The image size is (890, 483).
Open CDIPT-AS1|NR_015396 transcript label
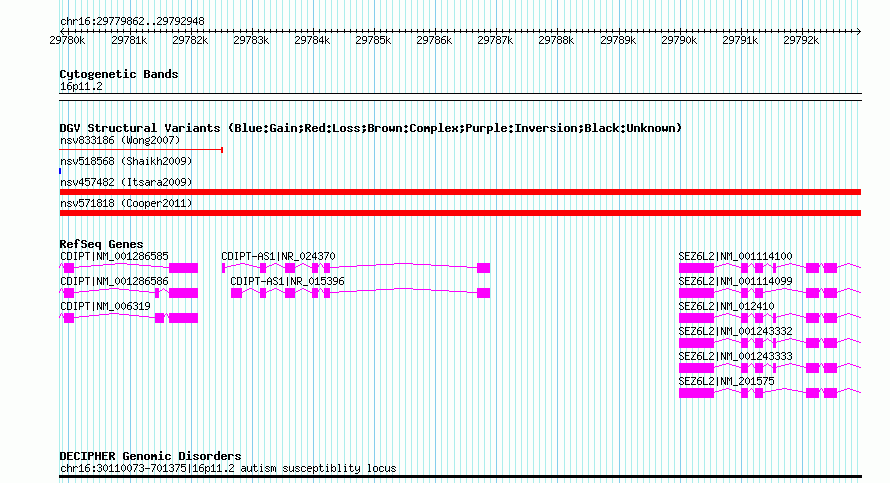tap(287, 282)
